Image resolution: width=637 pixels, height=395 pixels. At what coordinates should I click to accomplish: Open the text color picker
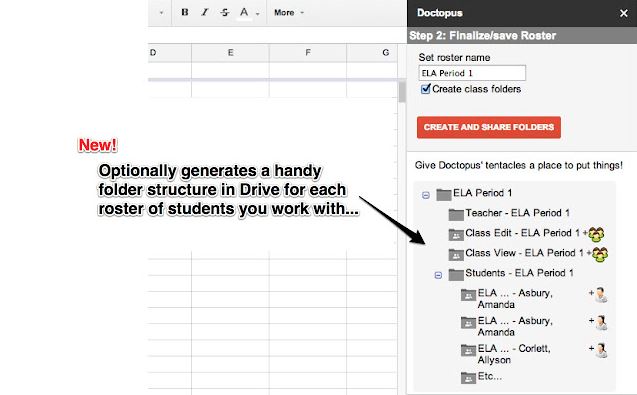pyautogui.click(x=244, y=13)
